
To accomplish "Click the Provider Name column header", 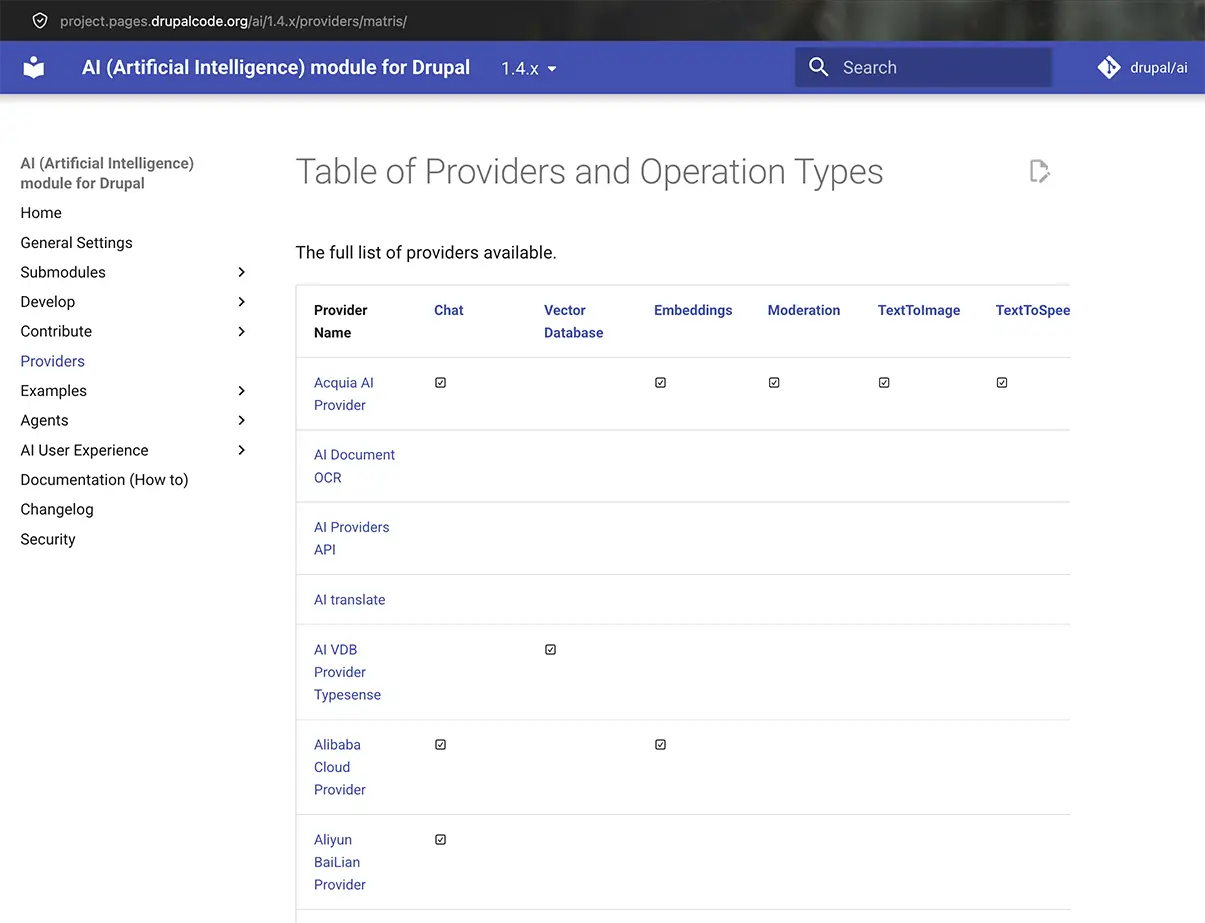I will pyautogui.click(x=341, y=321).
